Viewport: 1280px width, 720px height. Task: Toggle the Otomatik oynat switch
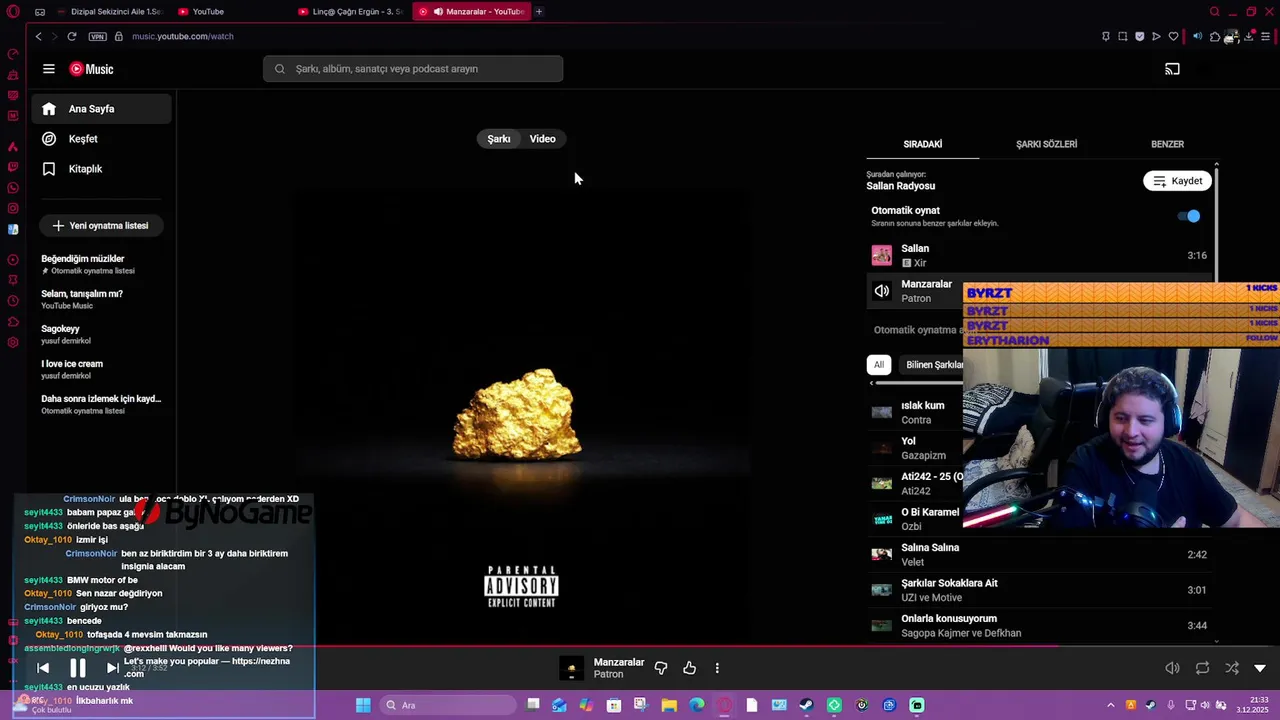pyautogui.click(x=1189, y=216)
